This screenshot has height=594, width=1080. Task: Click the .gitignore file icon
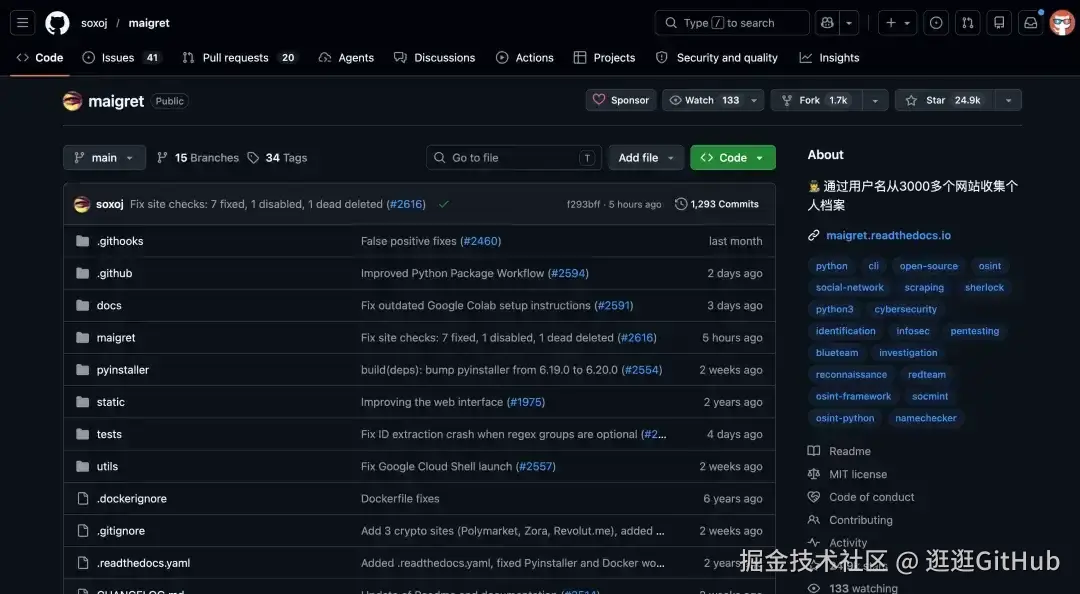tap(83, 531)
